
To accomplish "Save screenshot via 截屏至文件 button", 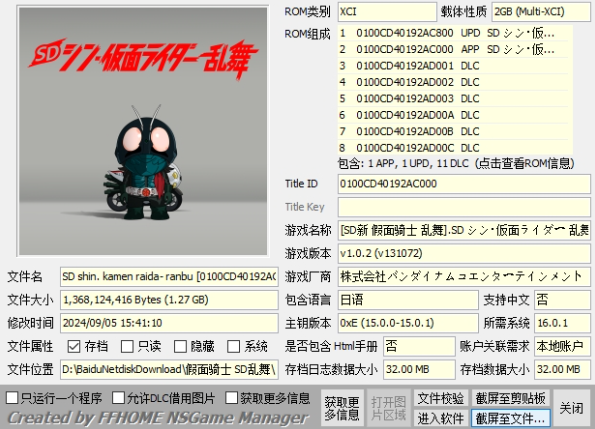I will pyautogui.click(x=511, y=418).
